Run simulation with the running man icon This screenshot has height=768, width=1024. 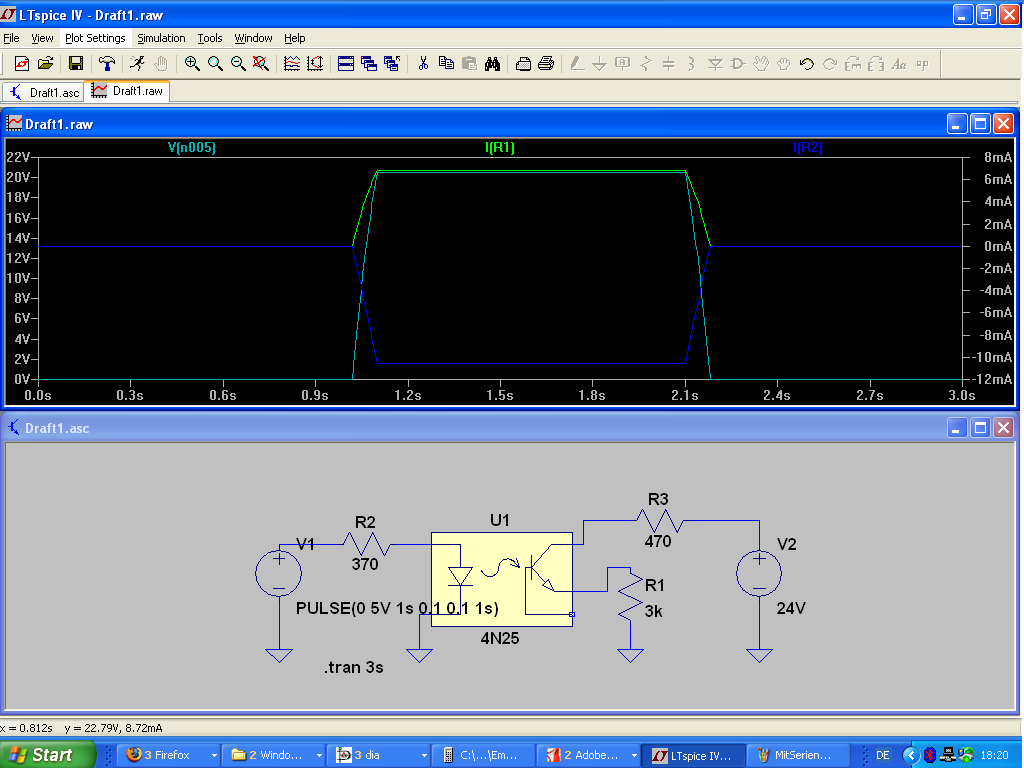(137, 64)
